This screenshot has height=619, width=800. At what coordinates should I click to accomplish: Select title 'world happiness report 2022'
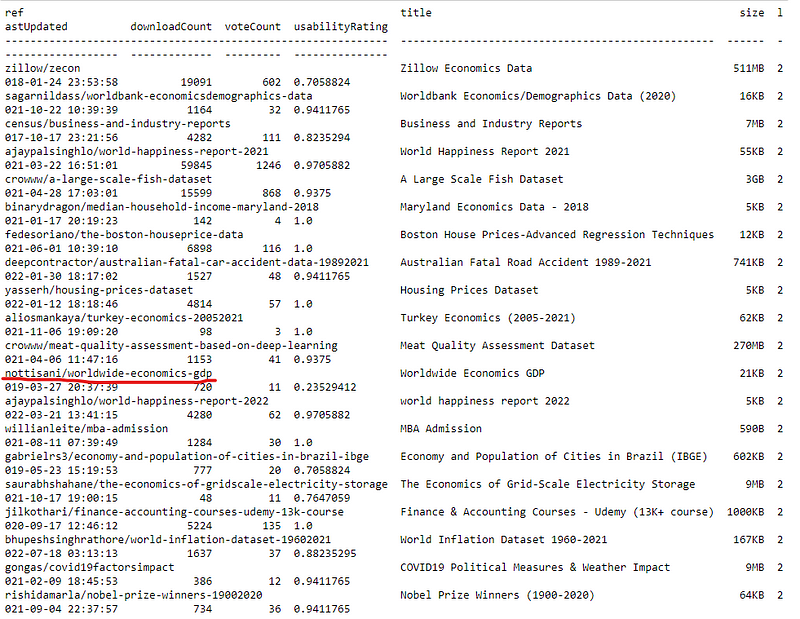pyautogui.click(x=485, y=401)
